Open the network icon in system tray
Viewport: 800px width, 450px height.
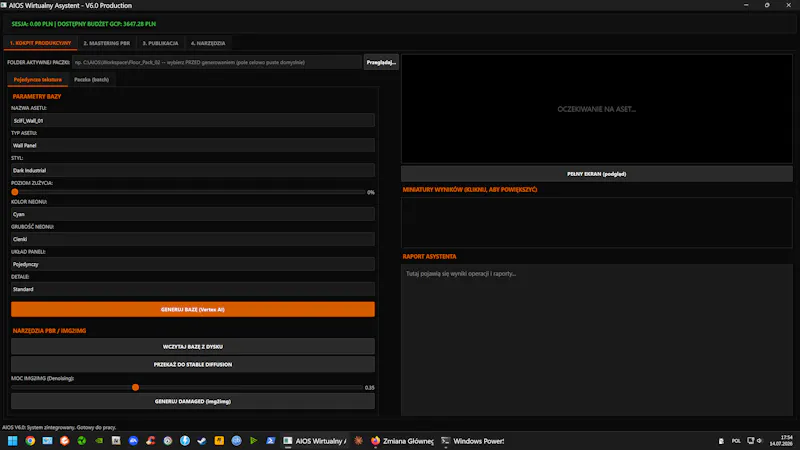(x=751, y=441)
